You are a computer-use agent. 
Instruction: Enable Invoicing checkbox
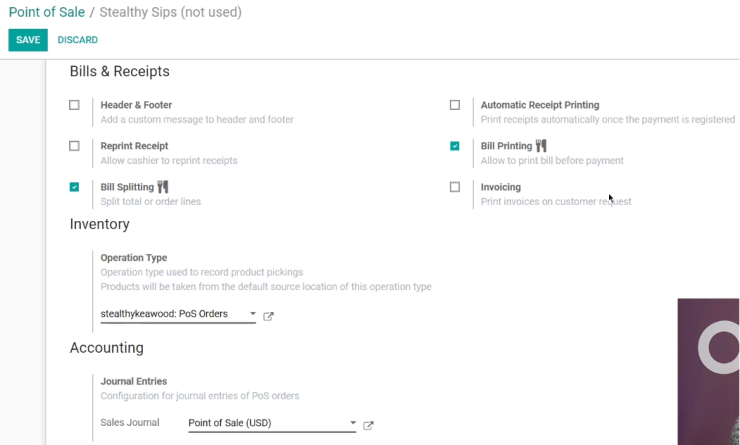454,187
